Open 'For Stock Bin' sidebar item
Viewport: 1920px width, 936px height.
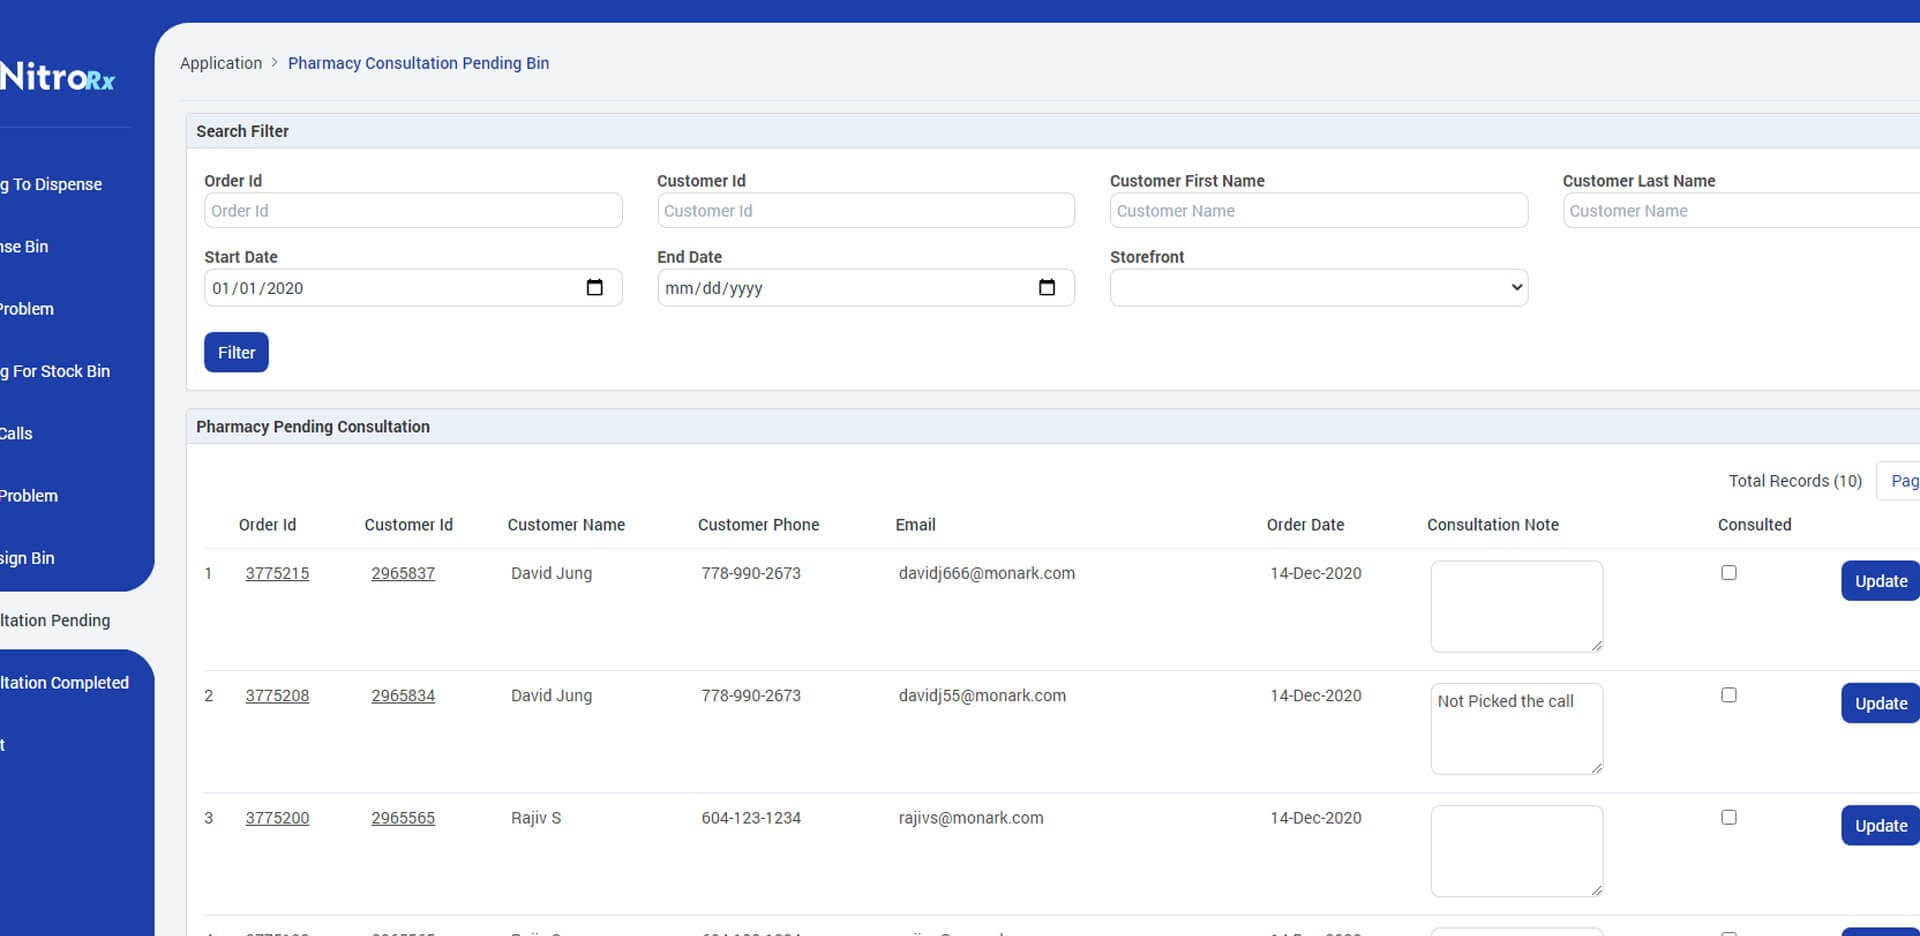click(55, 371)
